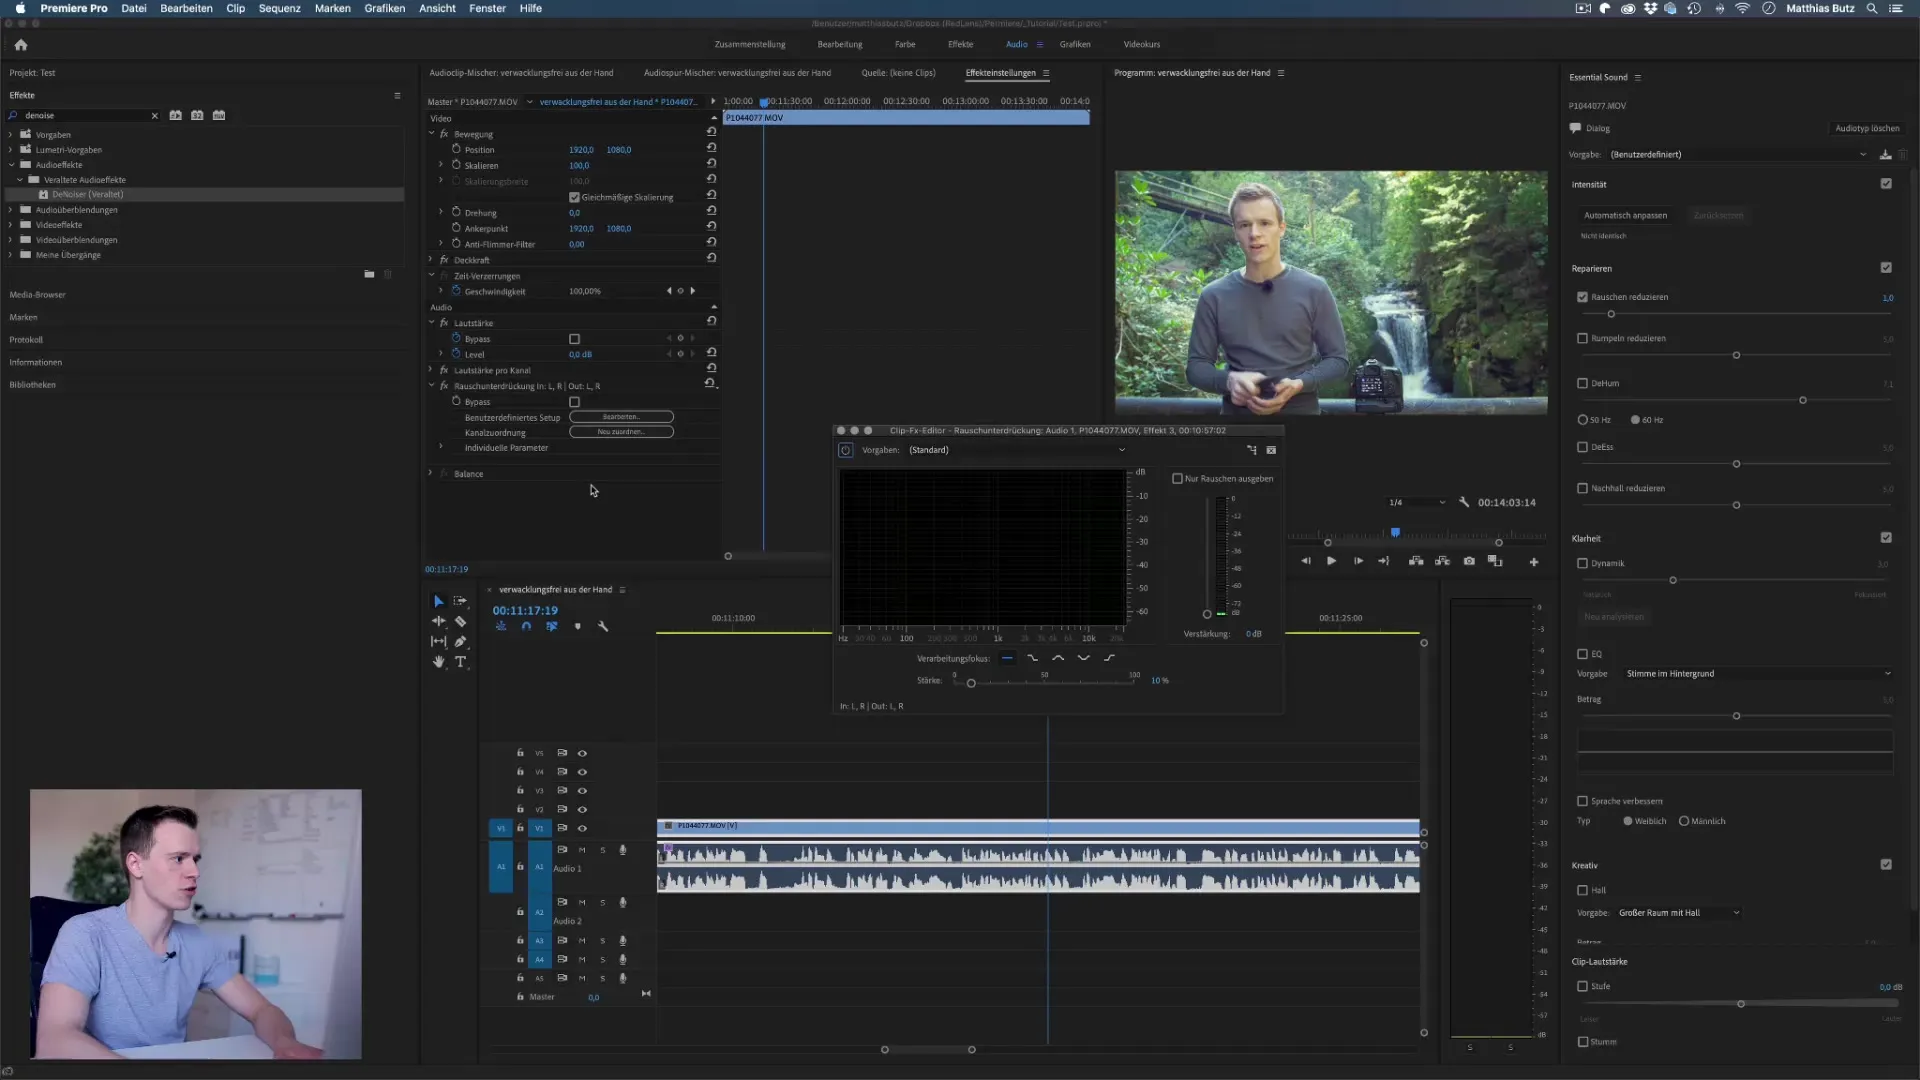Expand the Vorgaben effects folder
Image resolution: width=1920 pixels, height=1080 pixels.
(11, 135)
